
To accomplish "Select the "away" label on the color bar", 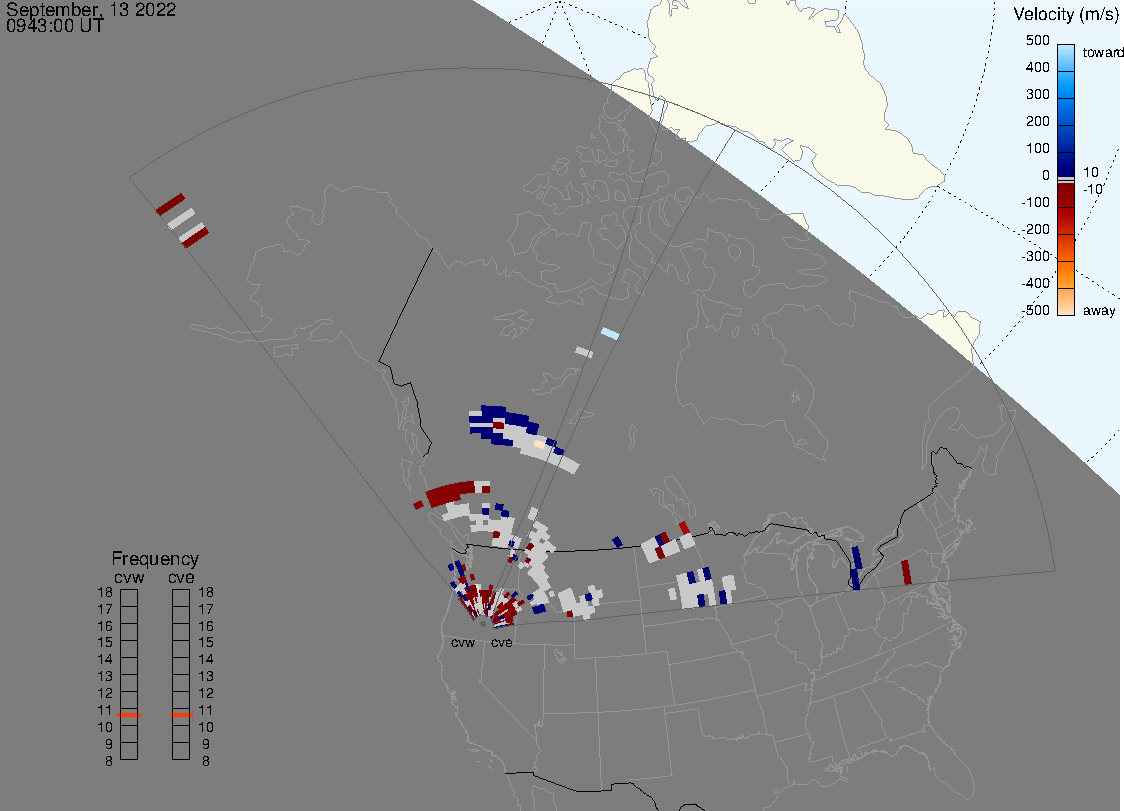I will tap(1099, 310).
